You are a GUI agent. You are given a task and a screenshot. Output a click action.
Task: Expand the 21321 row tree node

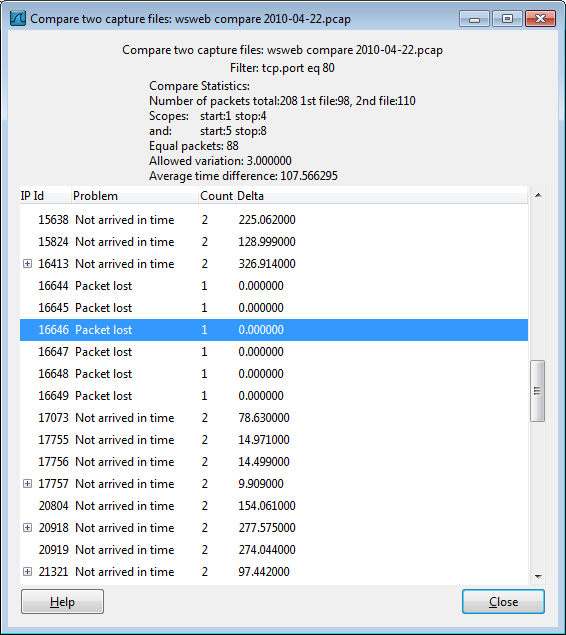point(27,572)
